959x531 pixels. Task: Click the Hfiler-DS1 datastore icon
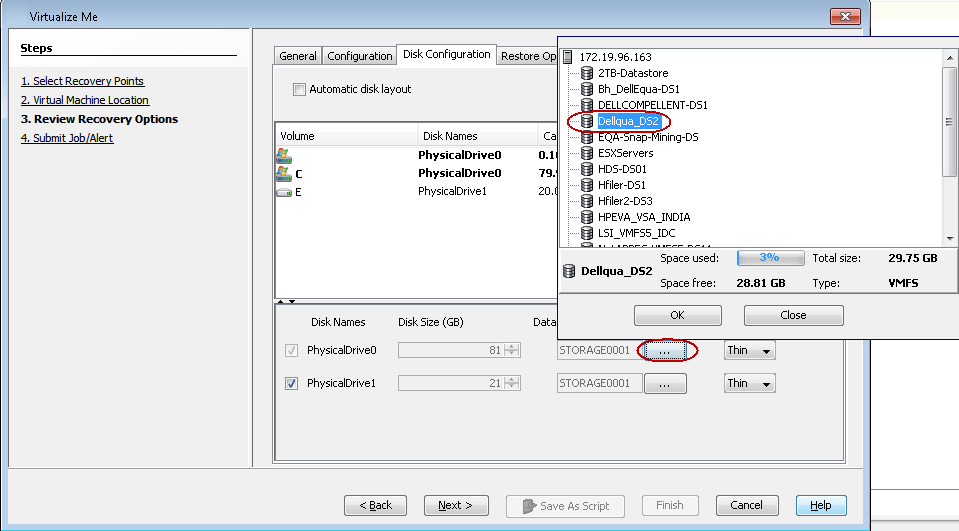[x=587, y=185]
